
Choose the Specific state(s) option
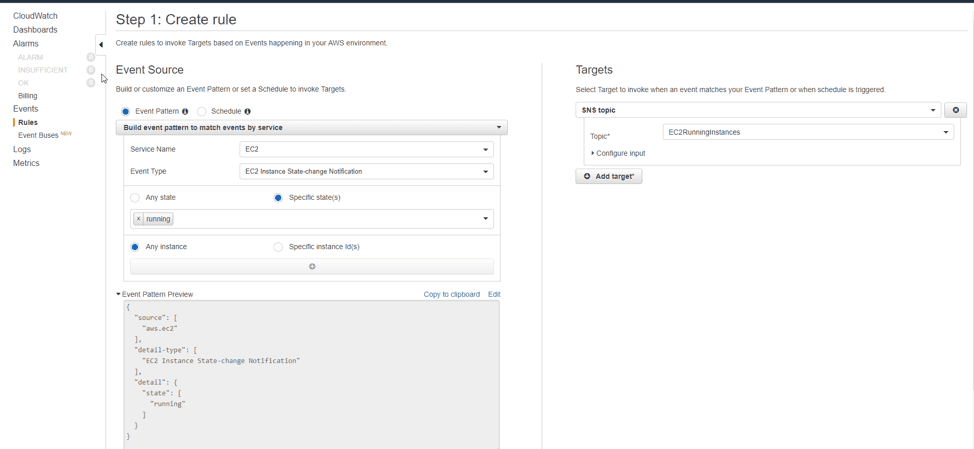pyautogui.click(x=278, y=197)
